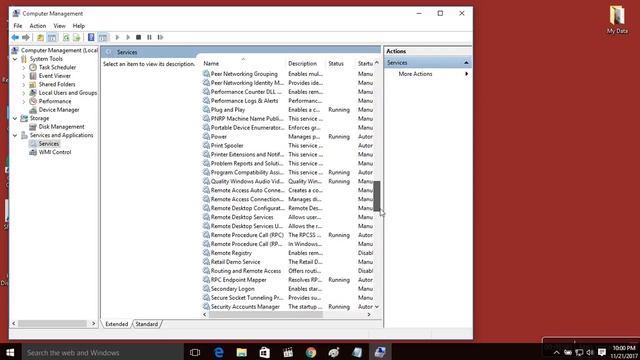The height and width of the screenshot is (360, 640).
Task: Open the My Data desktop folder
Action: (617, 20)
